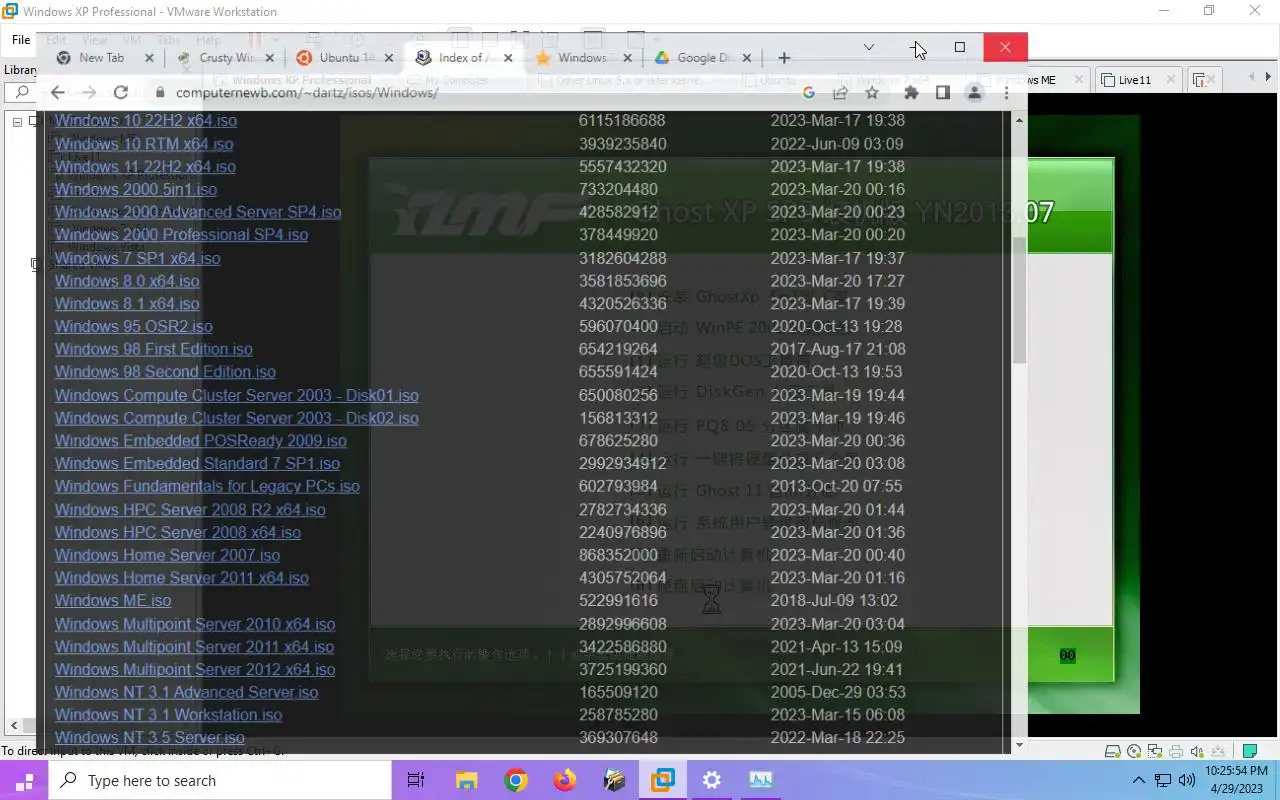Open the Chrome extensions puzzle icon
The height and width of the screenshot is (800, 1280).
(910, 93)
